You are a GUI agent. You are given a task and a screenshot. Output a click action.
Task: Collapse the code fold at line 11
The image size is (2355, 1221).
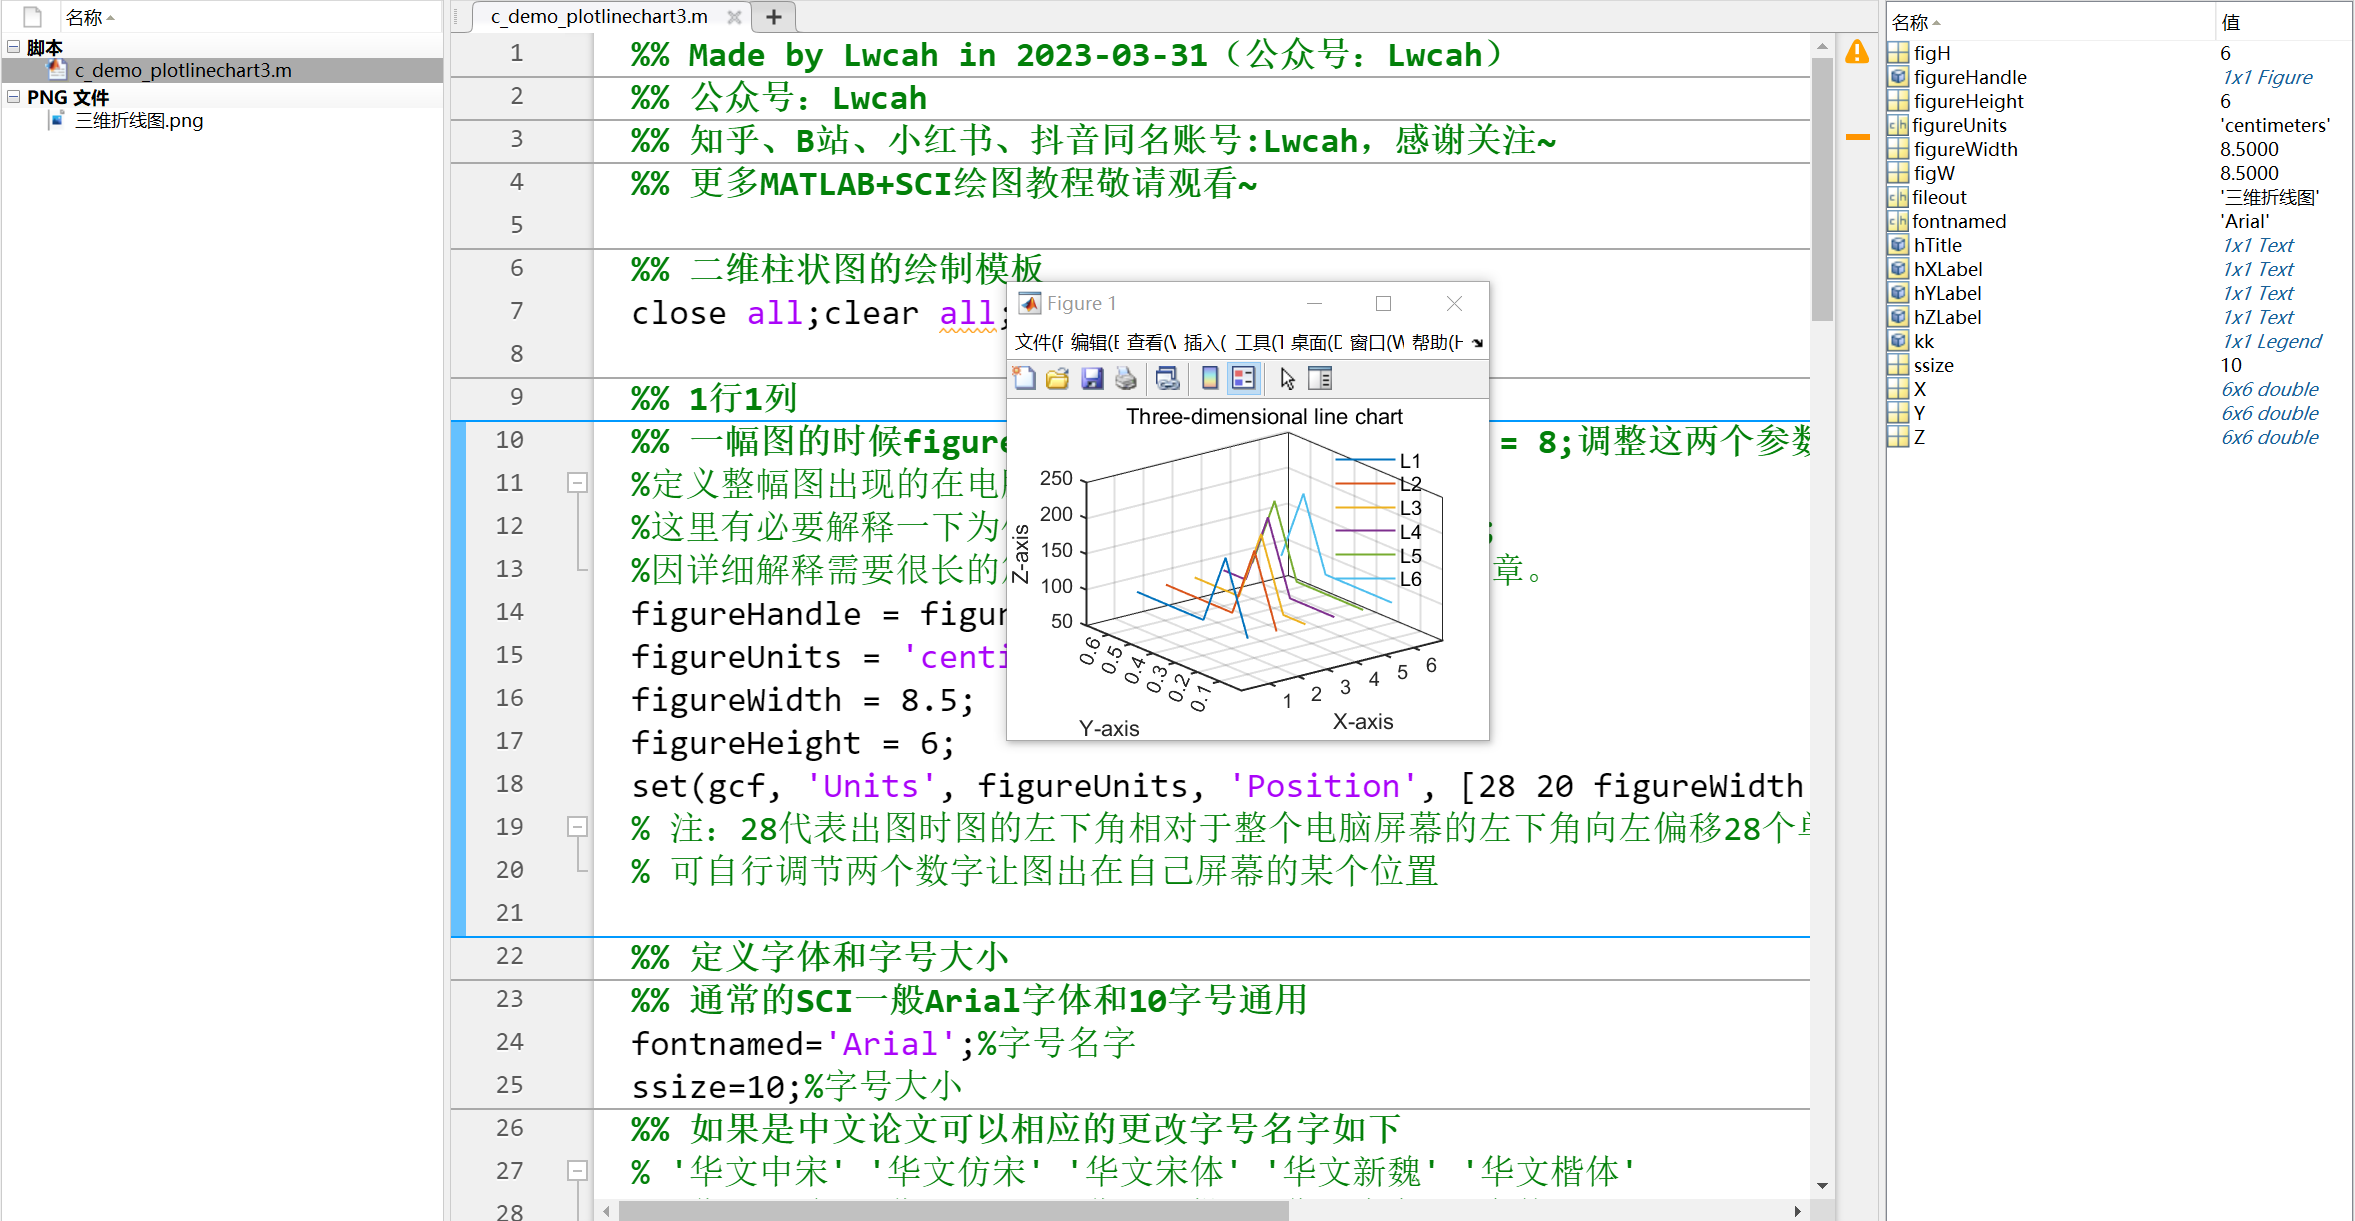coord(577,482)
